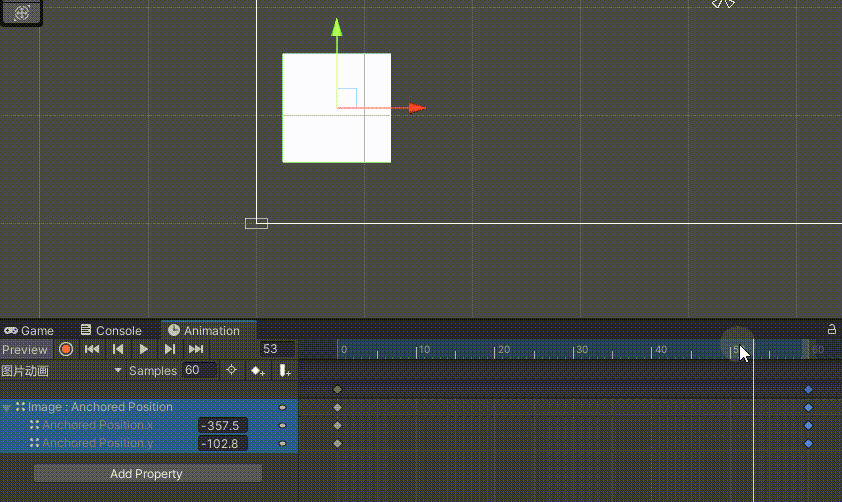Click the Anchored Position.x value field

[223, 425]
